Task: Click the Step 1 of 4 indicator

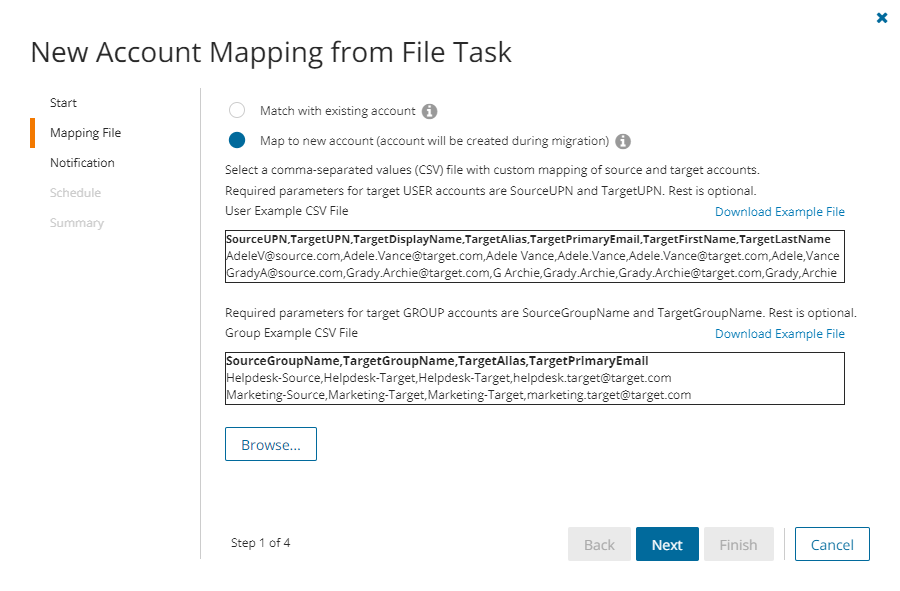Action: coord(260,543)
